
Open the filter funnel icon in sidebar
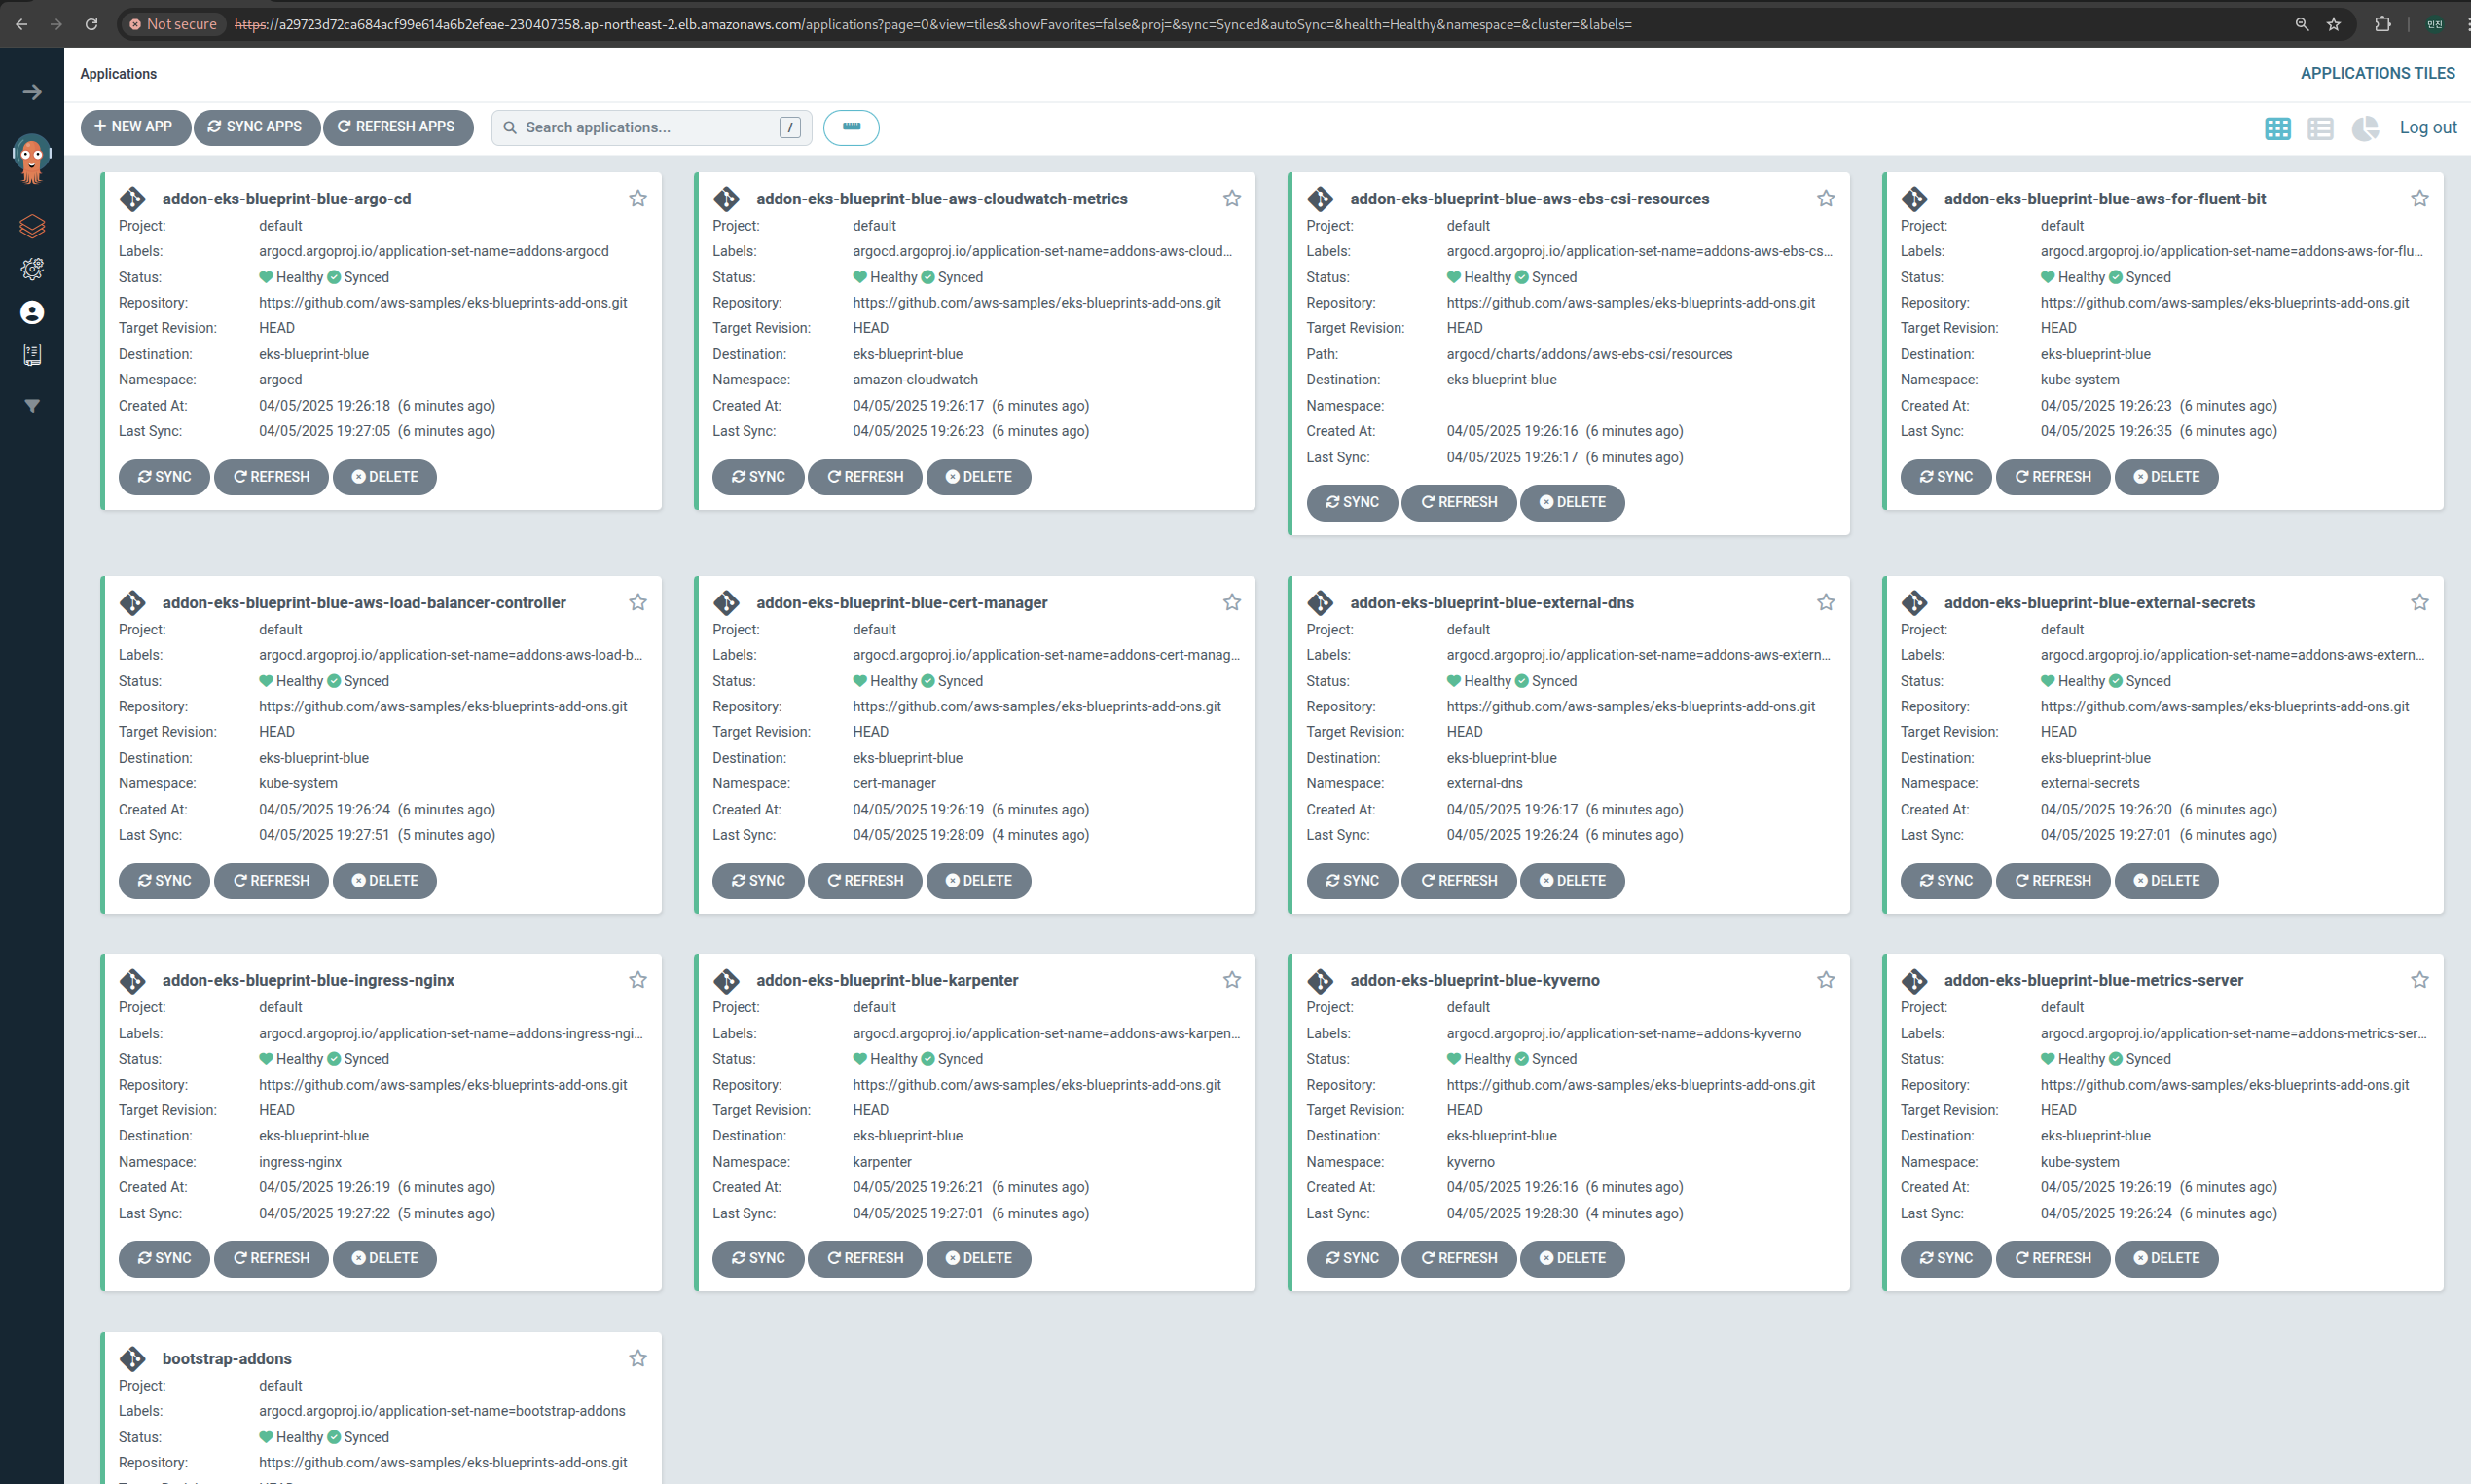click(x=32, y=406)
